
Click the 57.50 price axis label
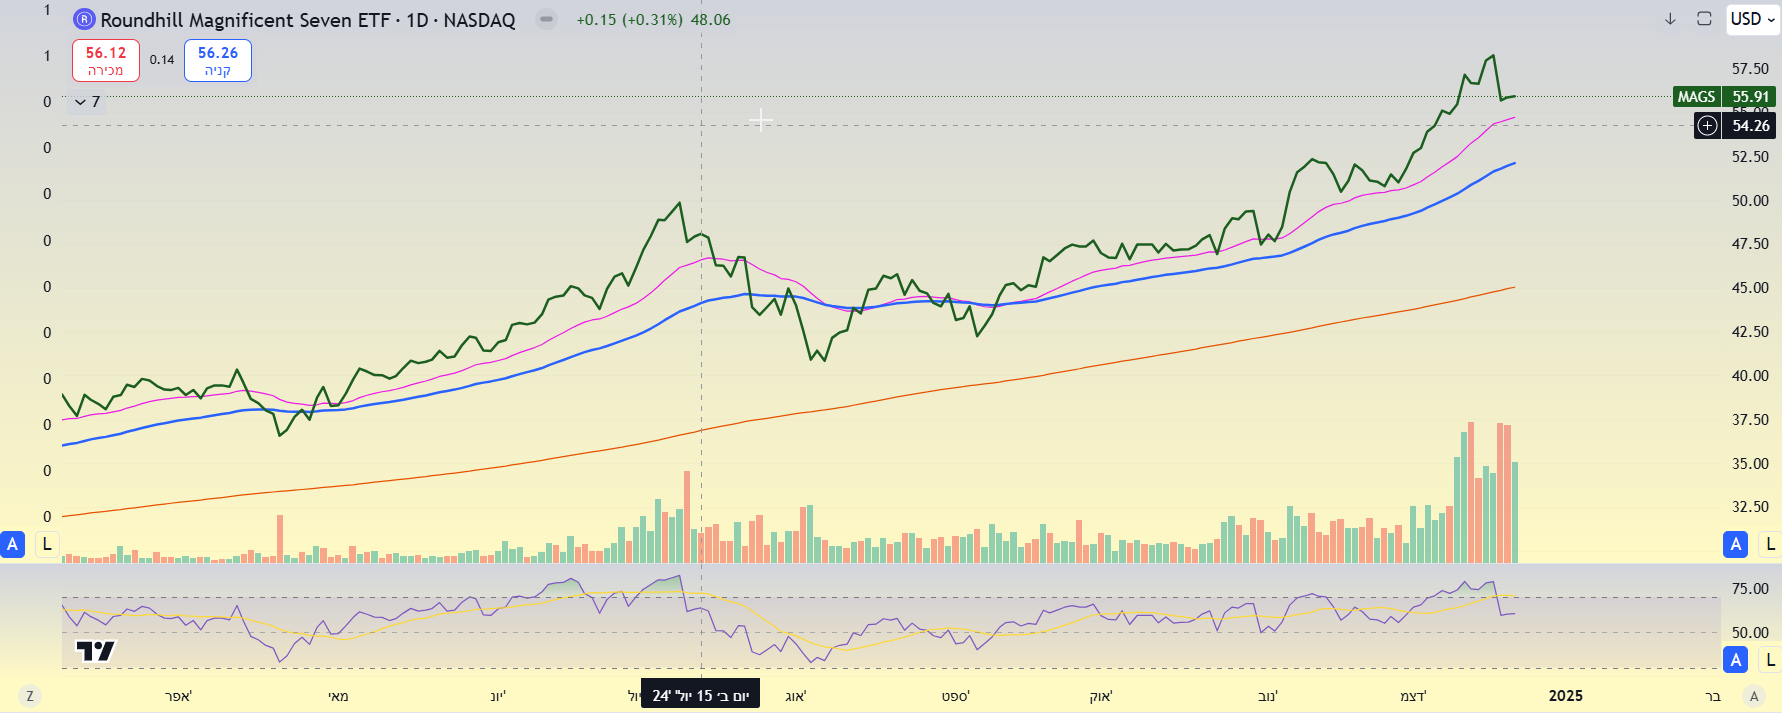coord(1750,69)
